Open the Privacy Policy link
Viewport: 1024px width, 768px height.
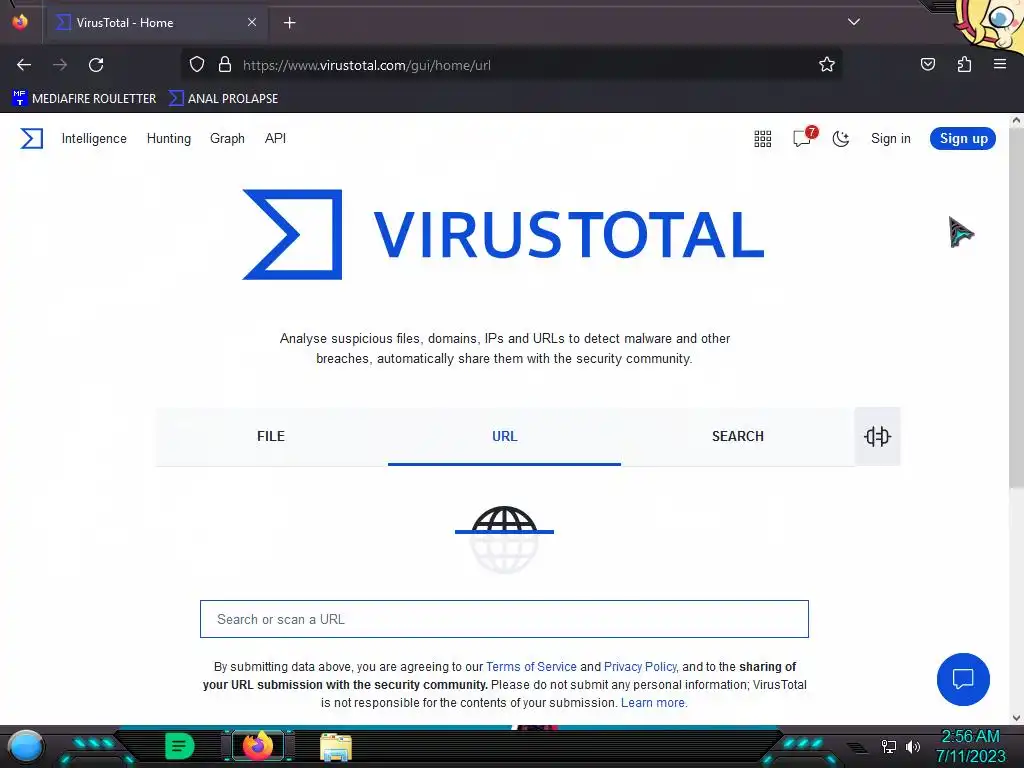[x=640, y=667]
